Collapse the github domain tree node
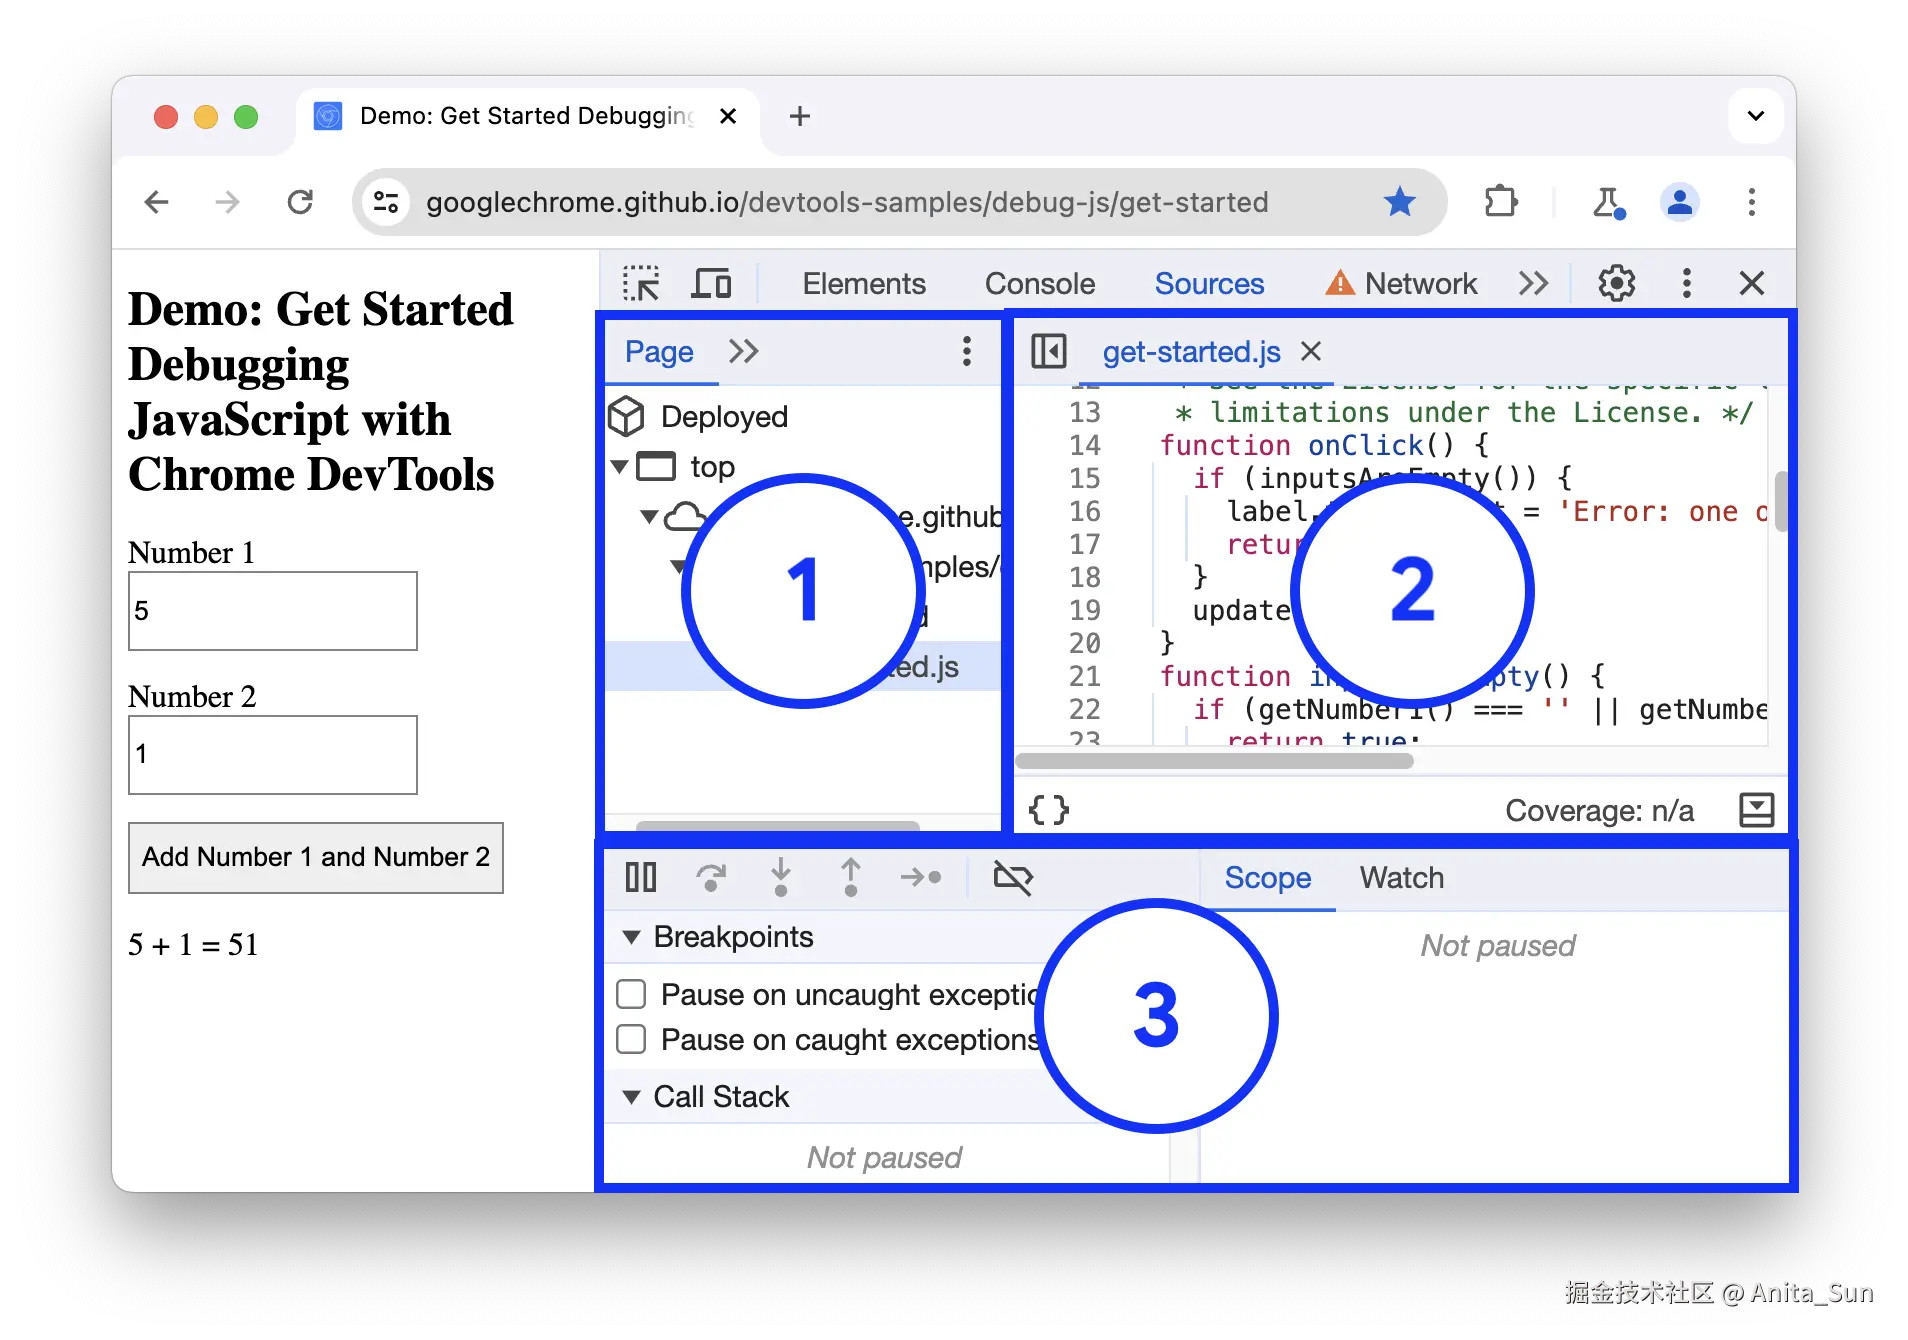Screen dimensions: 1908x1340 (650, 517)
